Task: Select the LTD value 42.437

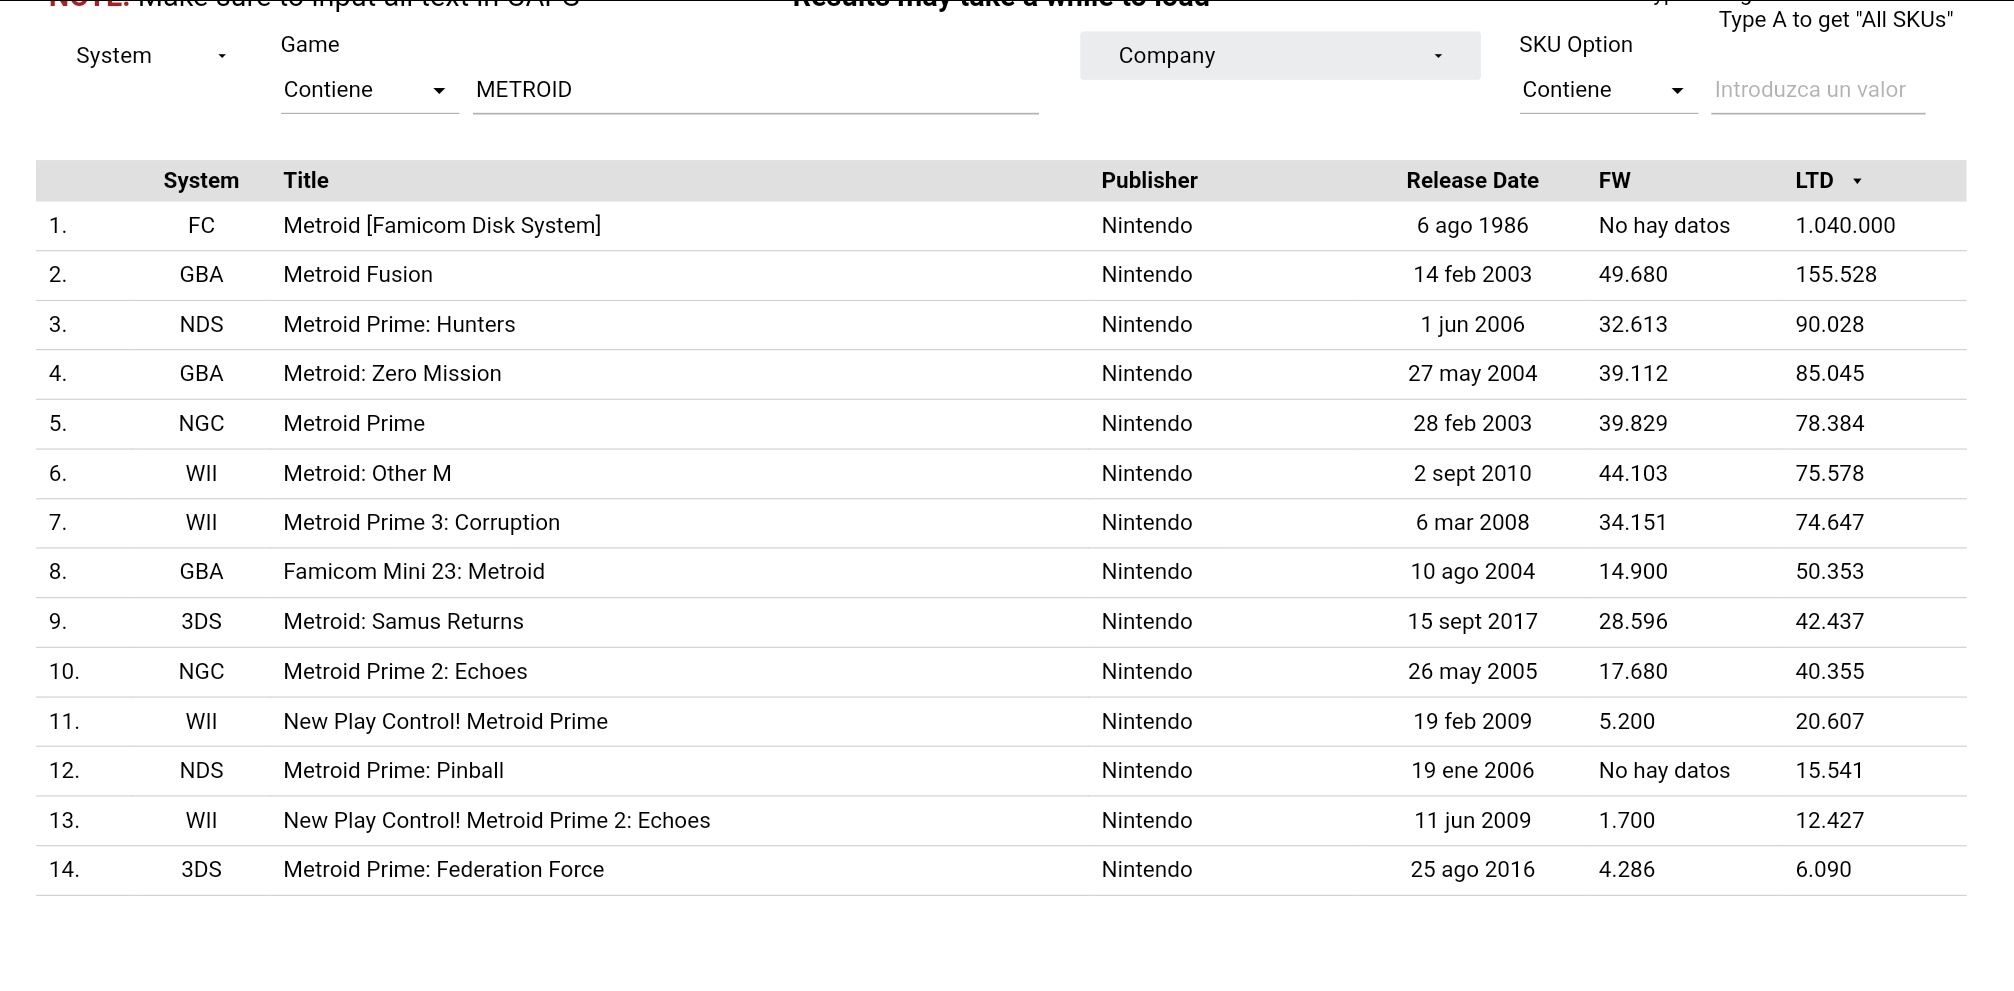Action: pos(1830,622)
